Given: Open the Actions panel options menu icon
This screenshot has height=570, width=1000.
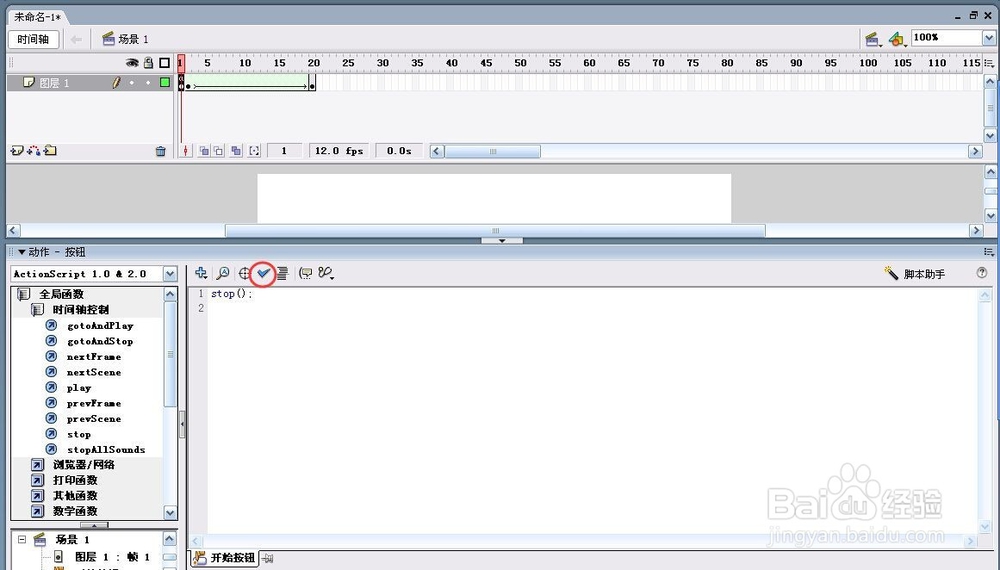Looking at the screenshot, I should click(x=989, y=252).
